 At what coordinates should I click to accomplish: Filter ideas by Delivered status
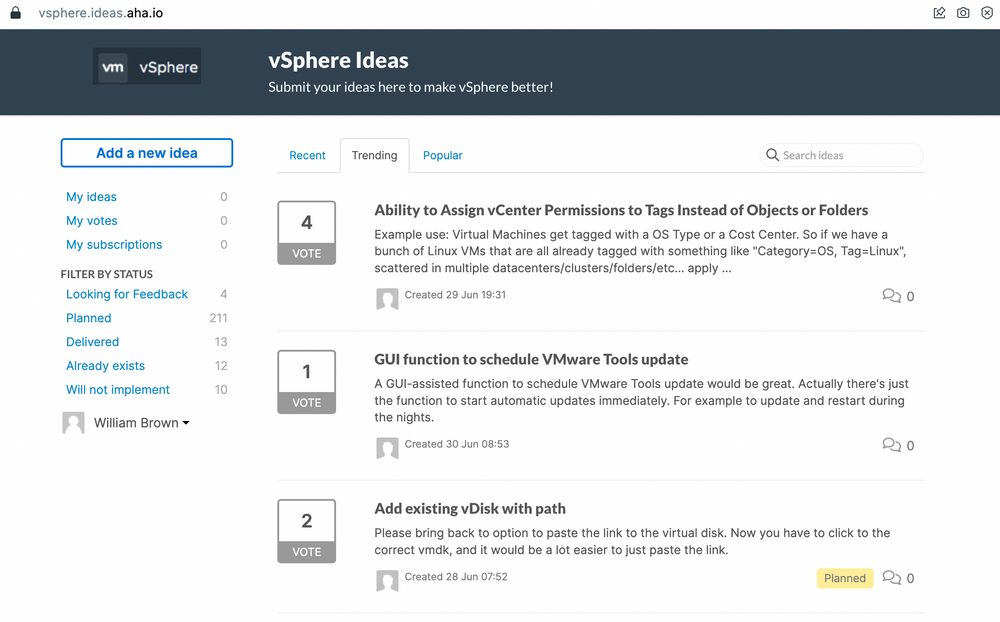(92, 342)
